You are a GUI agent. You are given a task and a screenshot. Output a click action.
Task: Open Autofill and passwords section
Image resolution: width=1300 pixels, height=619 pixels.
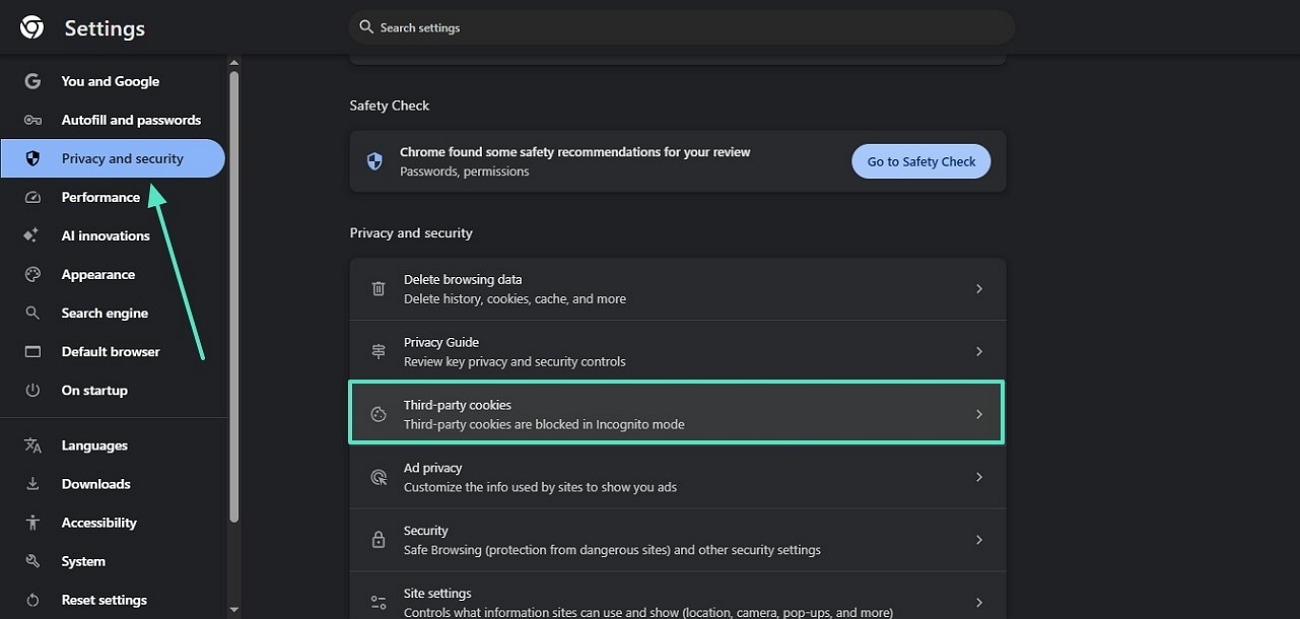[x=131, y=120]
